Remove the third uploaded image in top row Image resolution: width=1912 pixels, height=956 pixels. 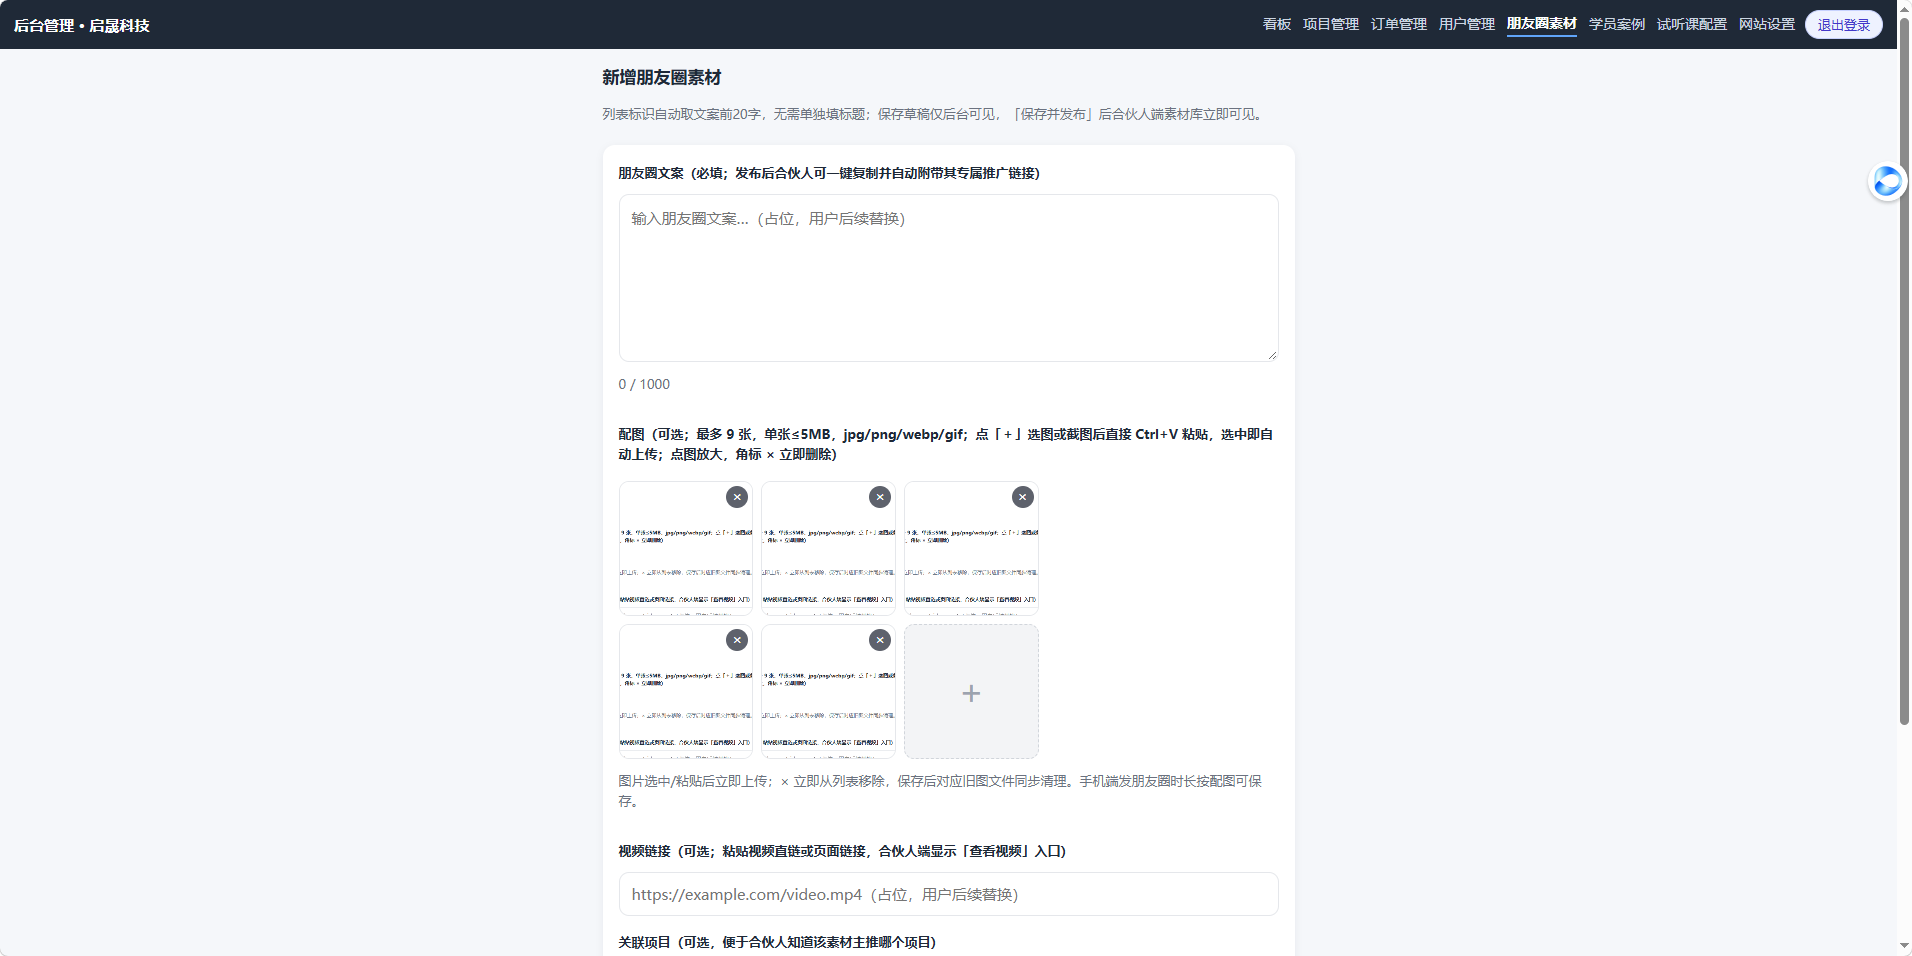point(1023,497)
